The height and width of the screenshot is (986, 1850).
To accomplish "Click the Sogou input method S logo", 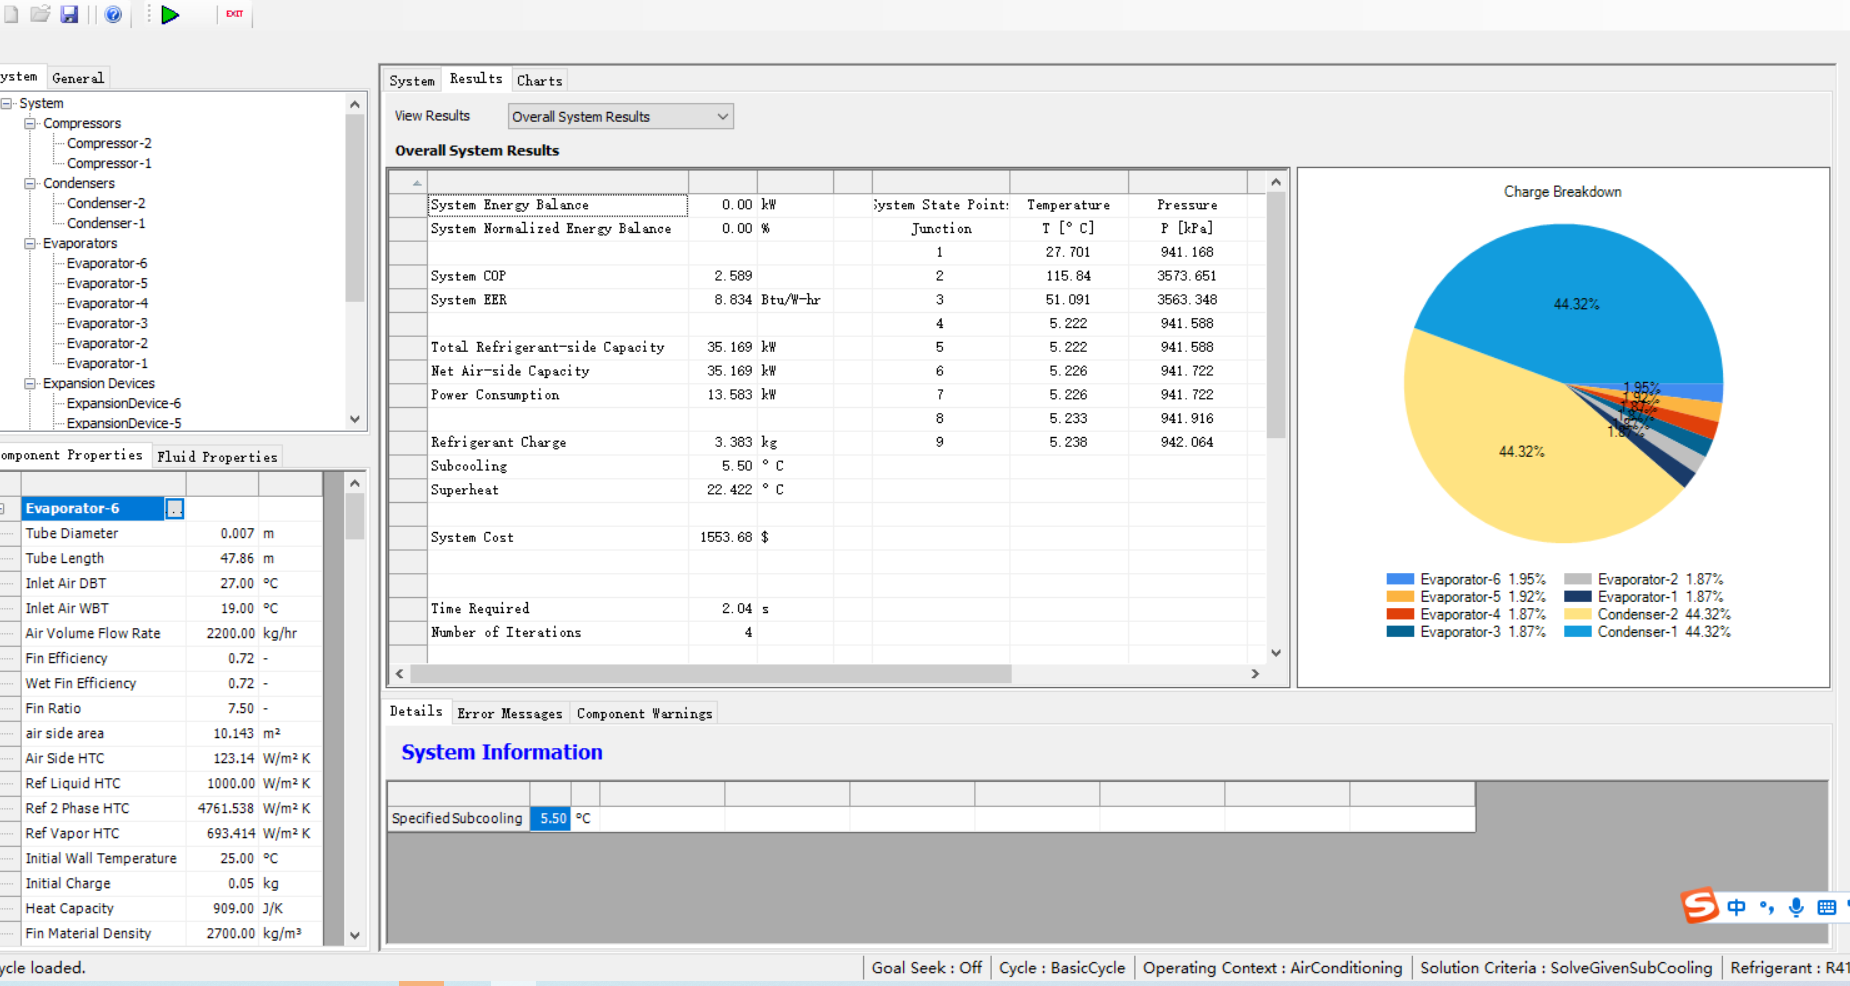I will pos(1699,906).
